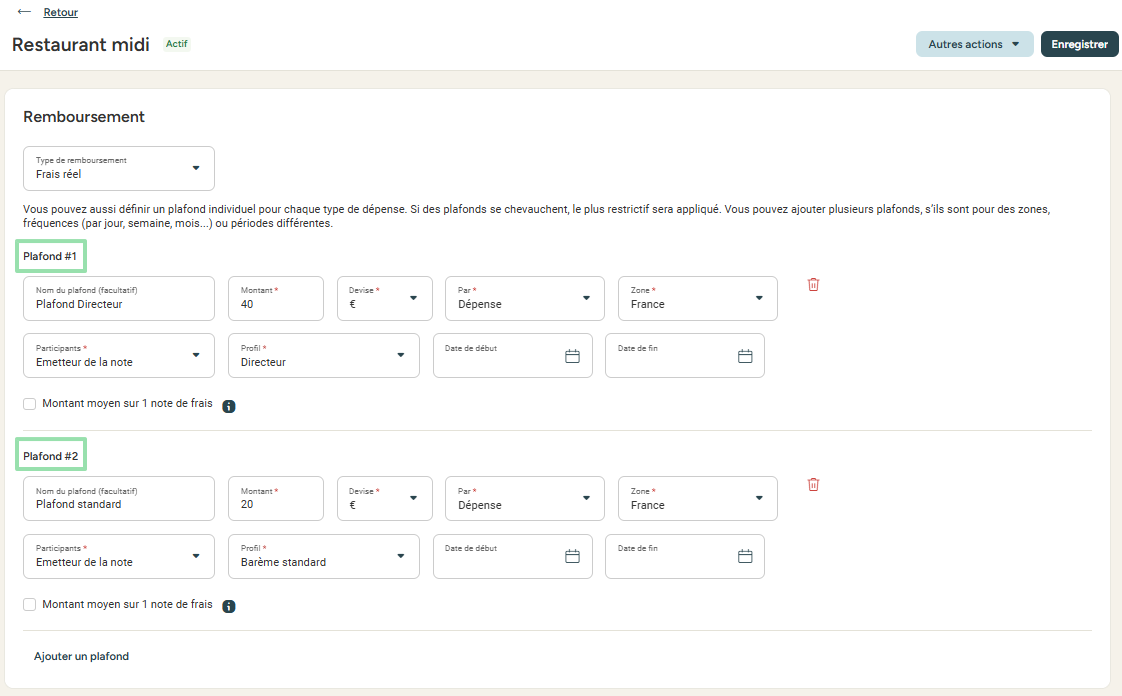Click the Remboursement section heading
Viewport: 1122px width, 696px height.
point(84,117)
